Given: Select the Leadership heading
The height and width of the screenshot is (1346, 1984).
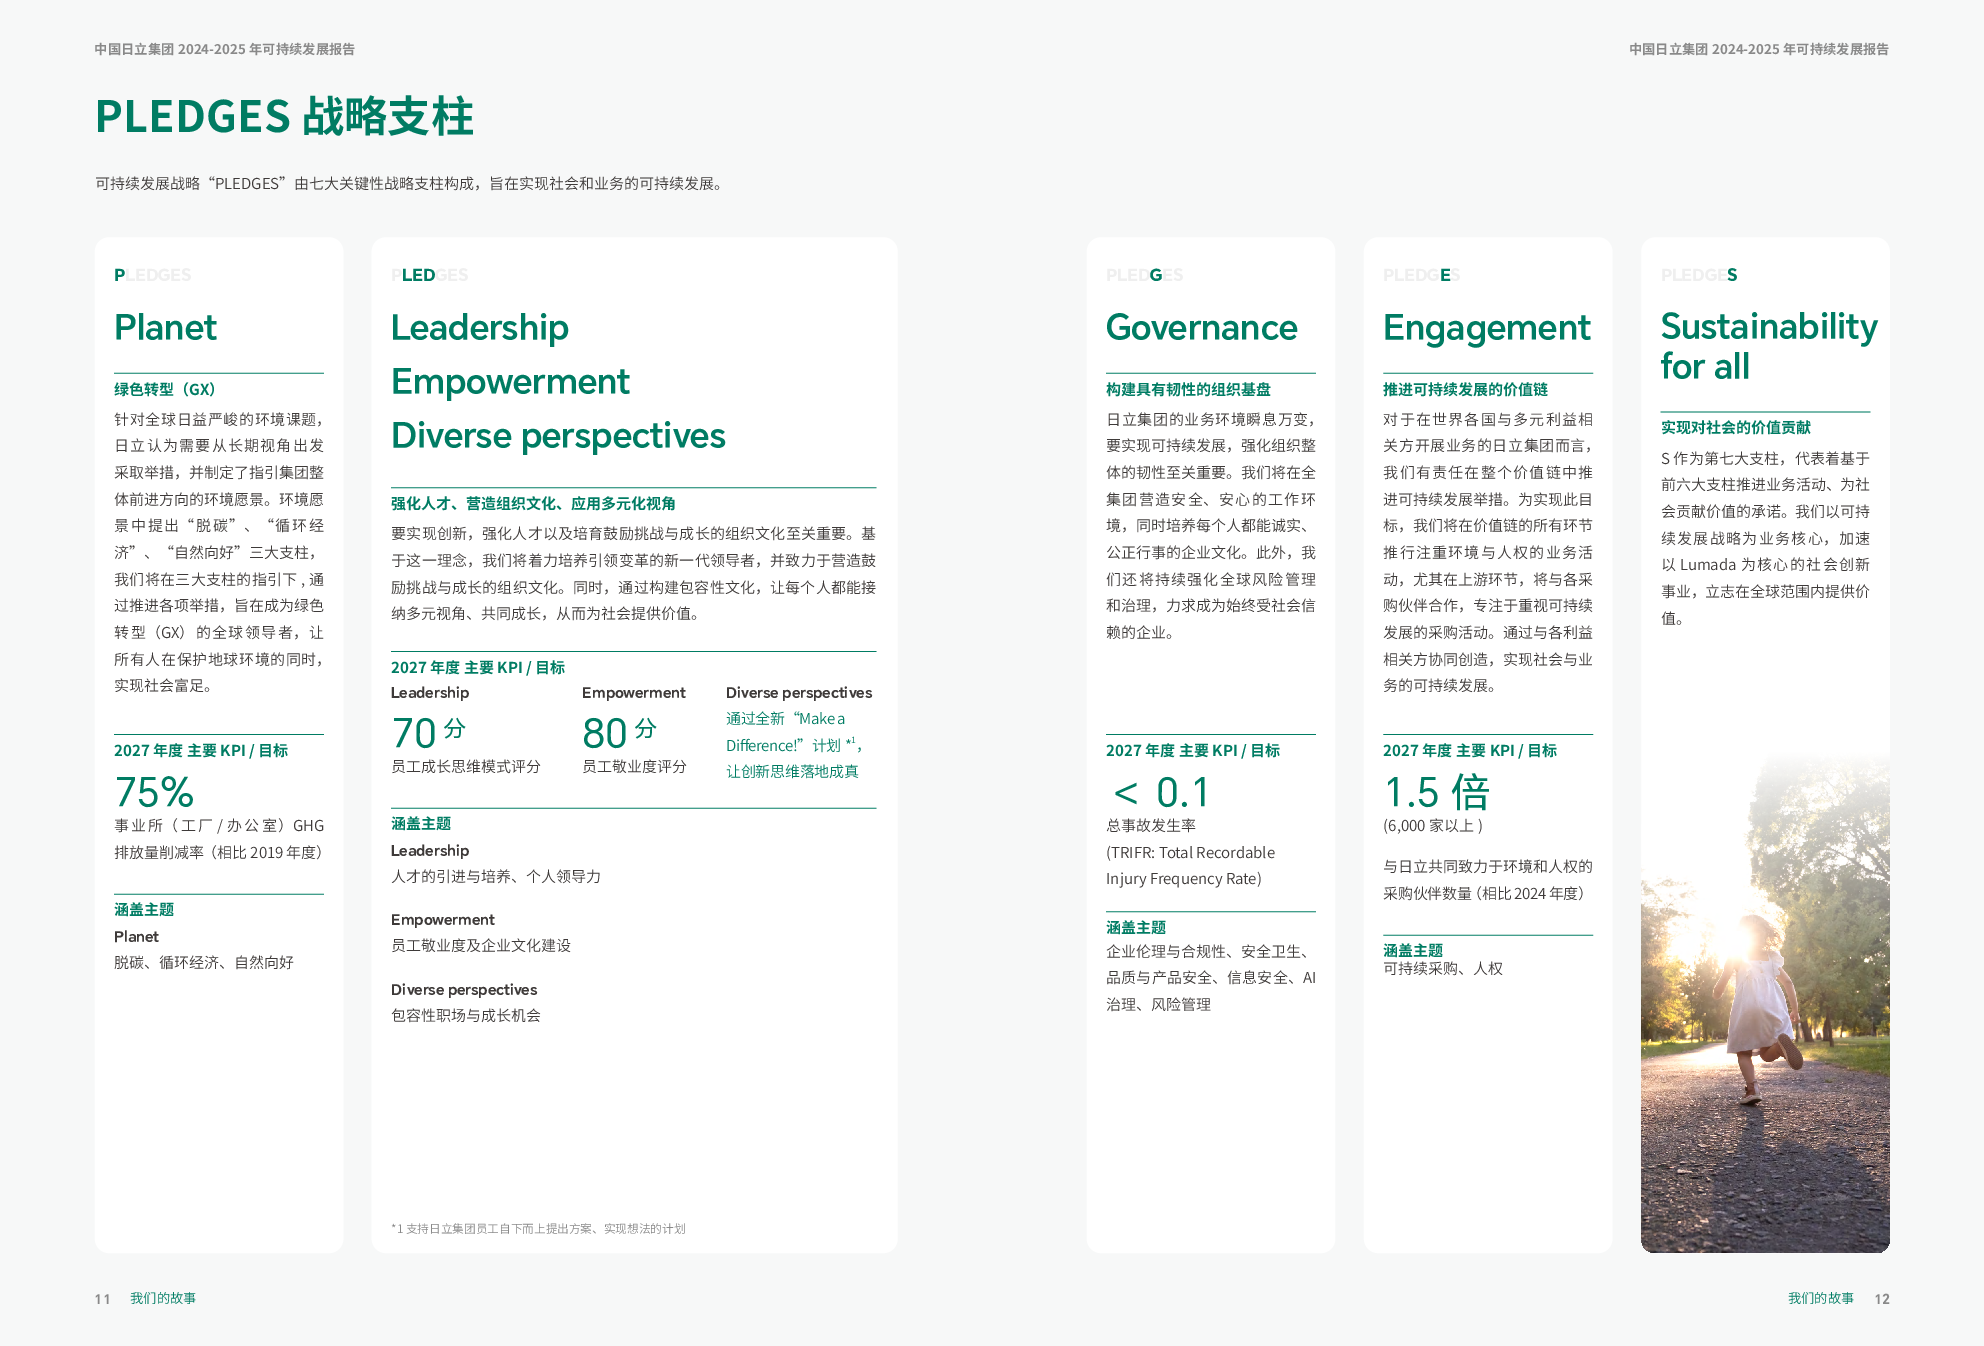Looking at the screenshot, I should pyautogui.click(x=479, y=328).
